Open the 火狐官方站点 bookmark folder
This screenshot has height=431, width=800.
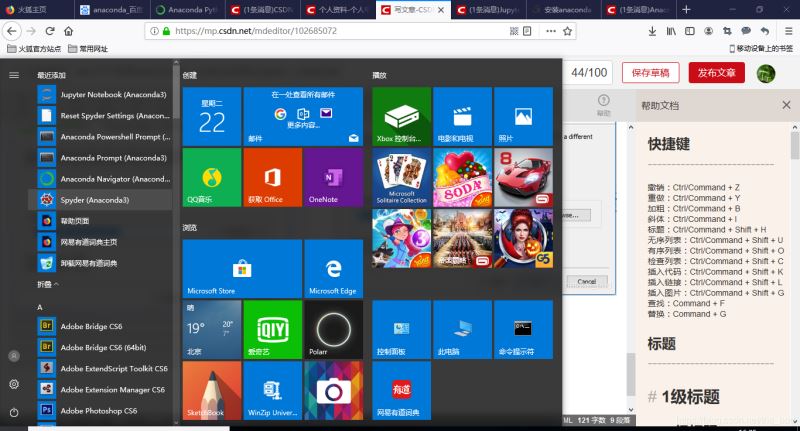pyautogui.click(x=34, y=48)
